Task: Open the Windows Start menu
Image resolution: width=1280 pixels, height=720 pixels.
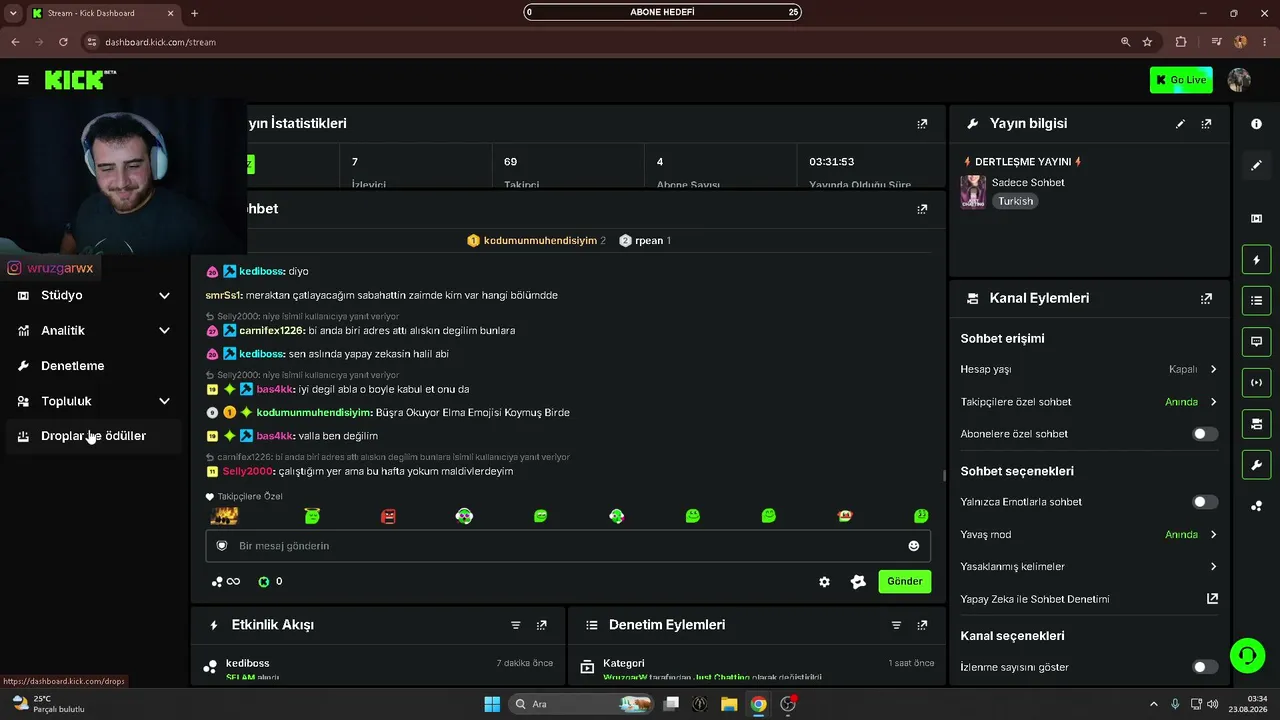Action: [x=492, y=704]
